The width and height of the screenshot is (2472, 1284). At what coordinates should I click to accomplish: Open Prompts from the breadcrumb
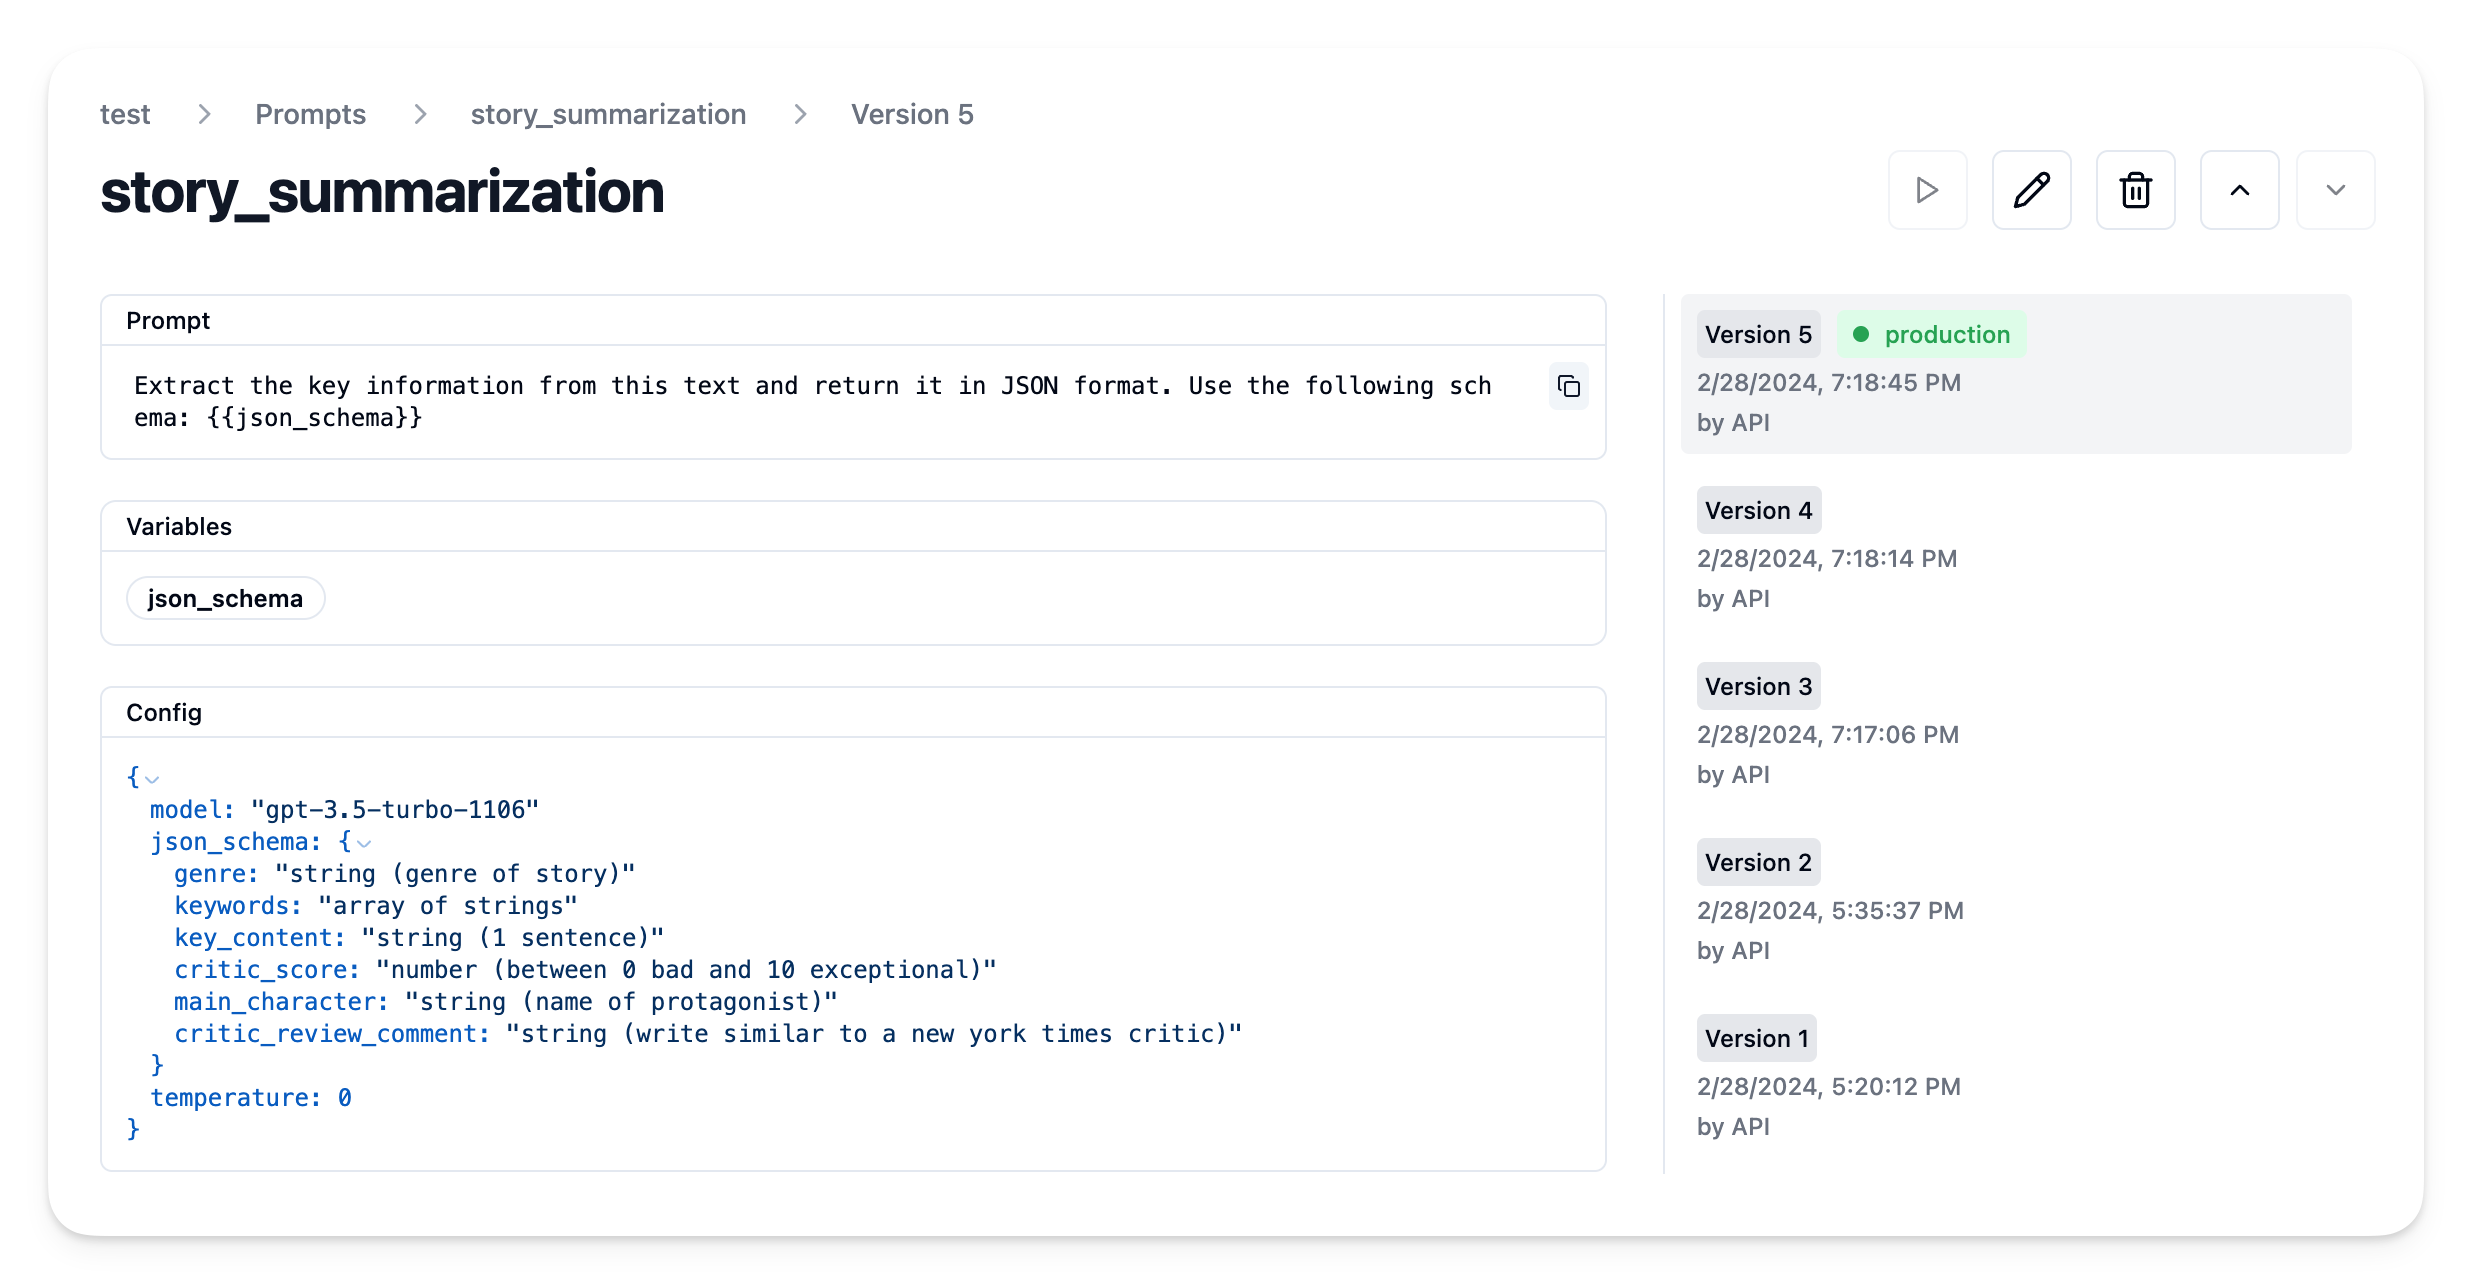coord(310,114)
